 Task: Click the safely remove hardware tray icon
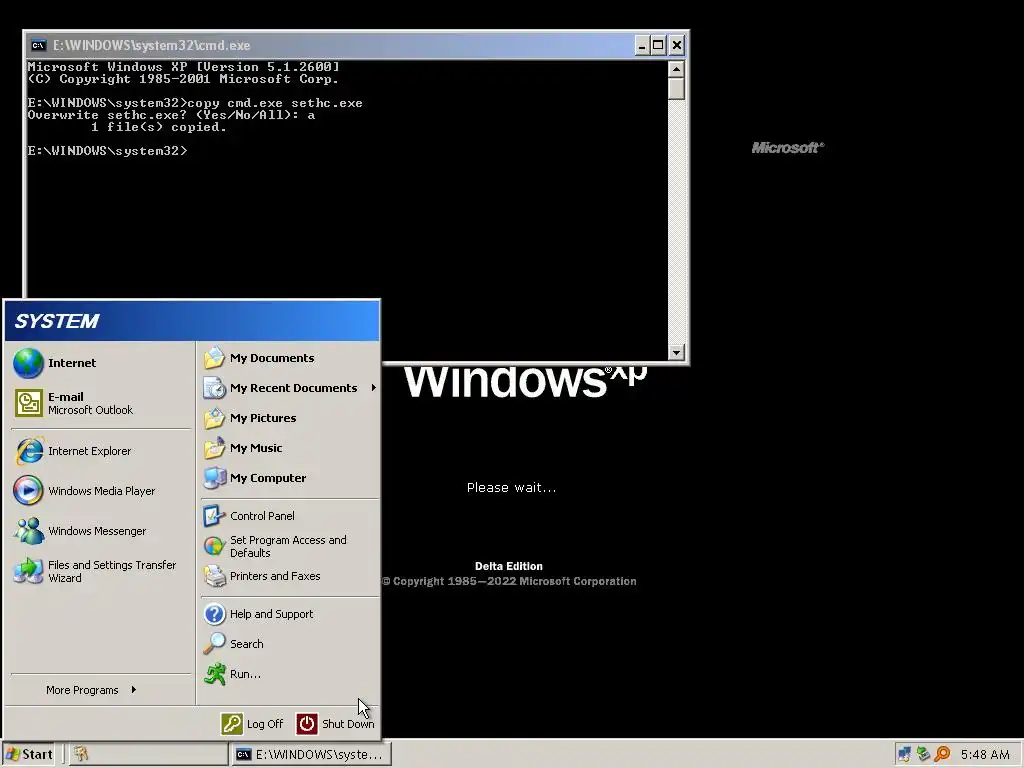(923, 754)
